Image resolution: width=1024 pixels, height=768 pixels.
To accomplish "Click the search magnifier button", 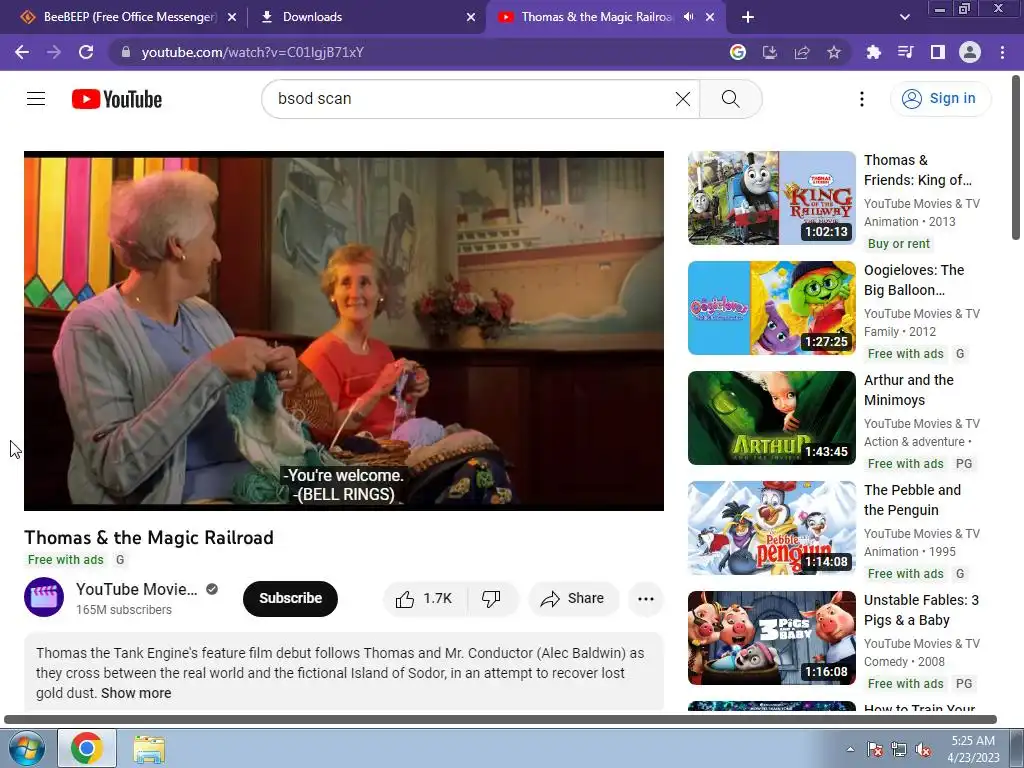I will click(730, 99).
